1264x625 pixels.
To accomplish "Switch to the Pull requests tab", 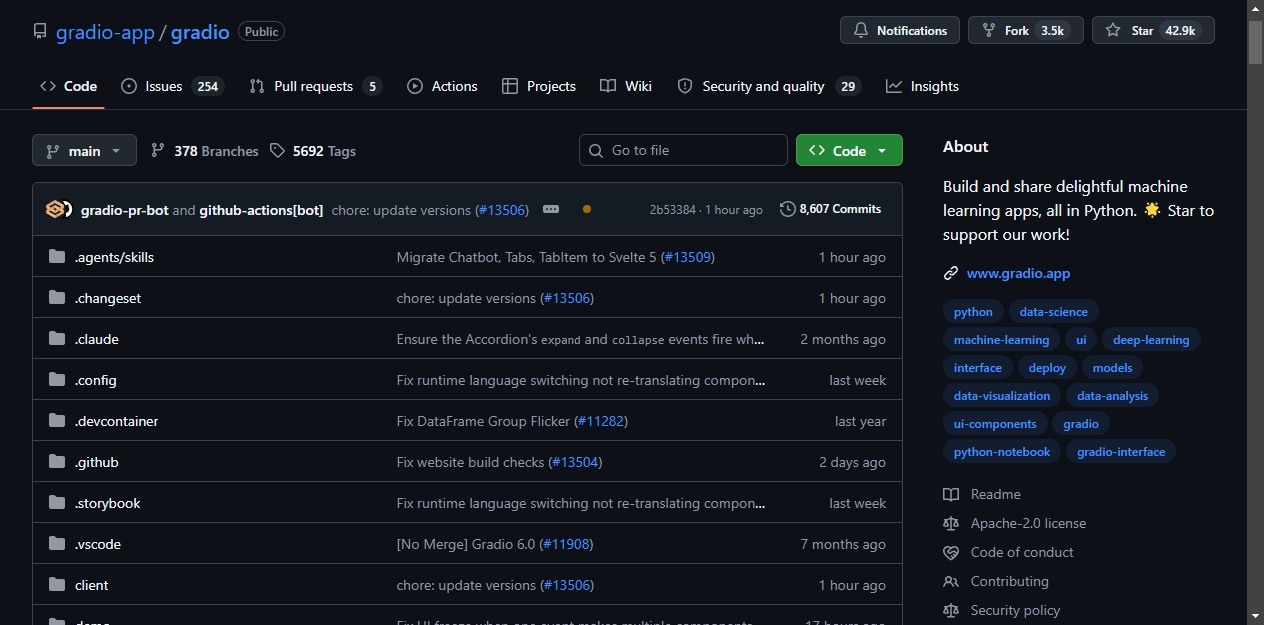I will click(x=315, y=86).
